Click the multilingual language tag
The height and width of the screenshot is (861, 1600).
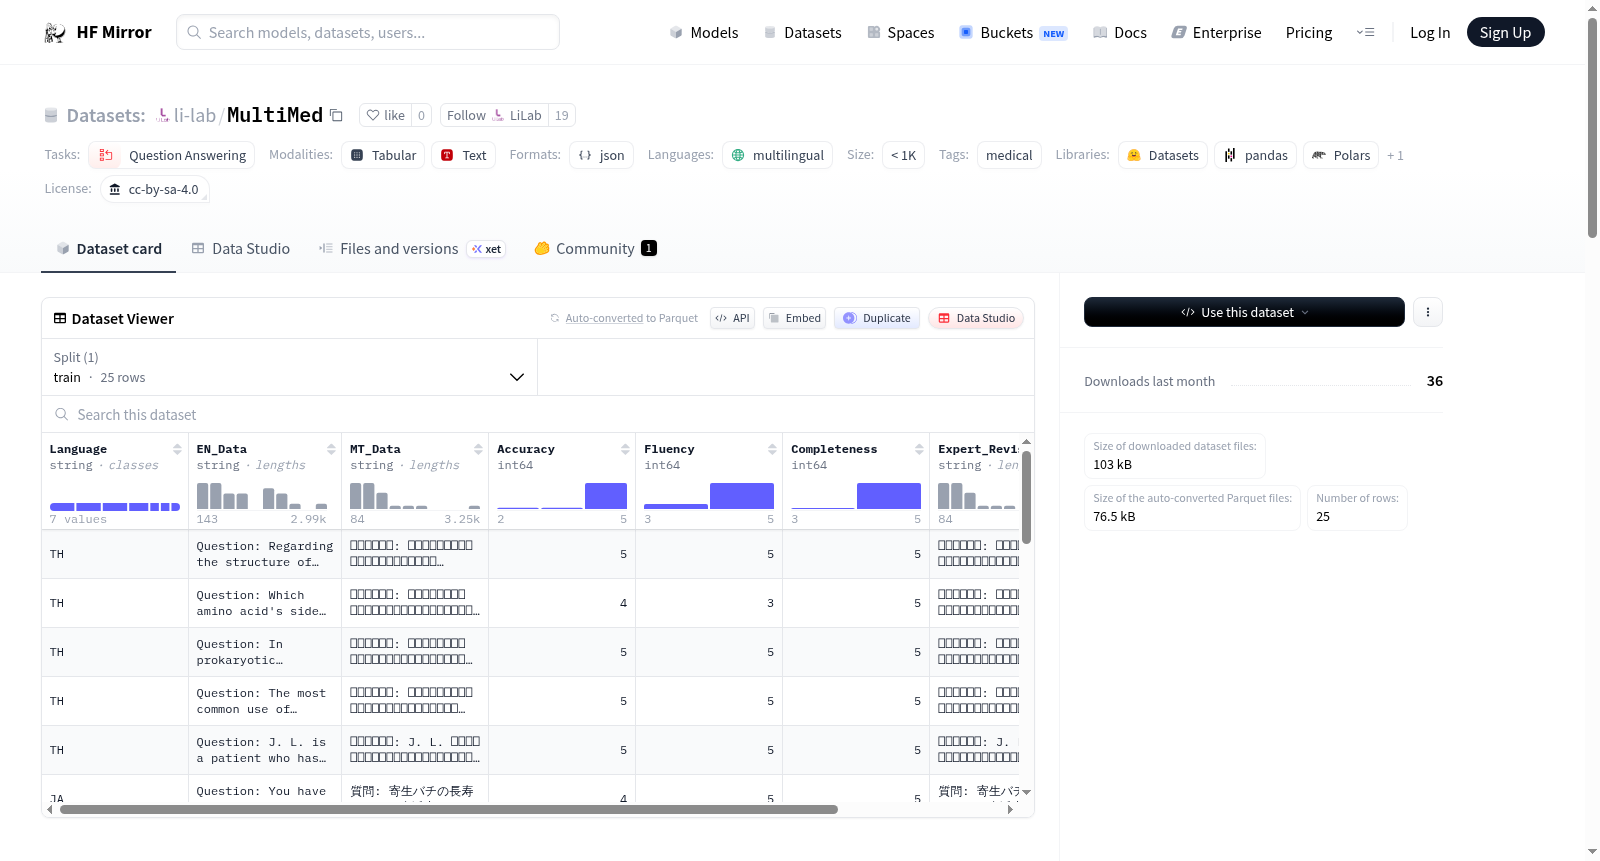[x=778, y=155]
